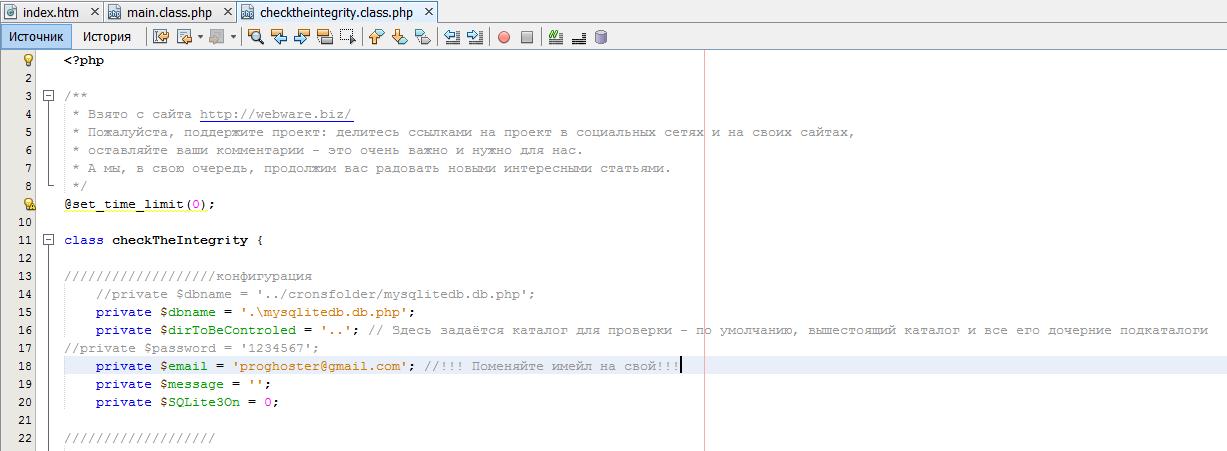Collapse the doc comment fold on line 3
This screenshot has width=1227, height=451.
(47, 96)
